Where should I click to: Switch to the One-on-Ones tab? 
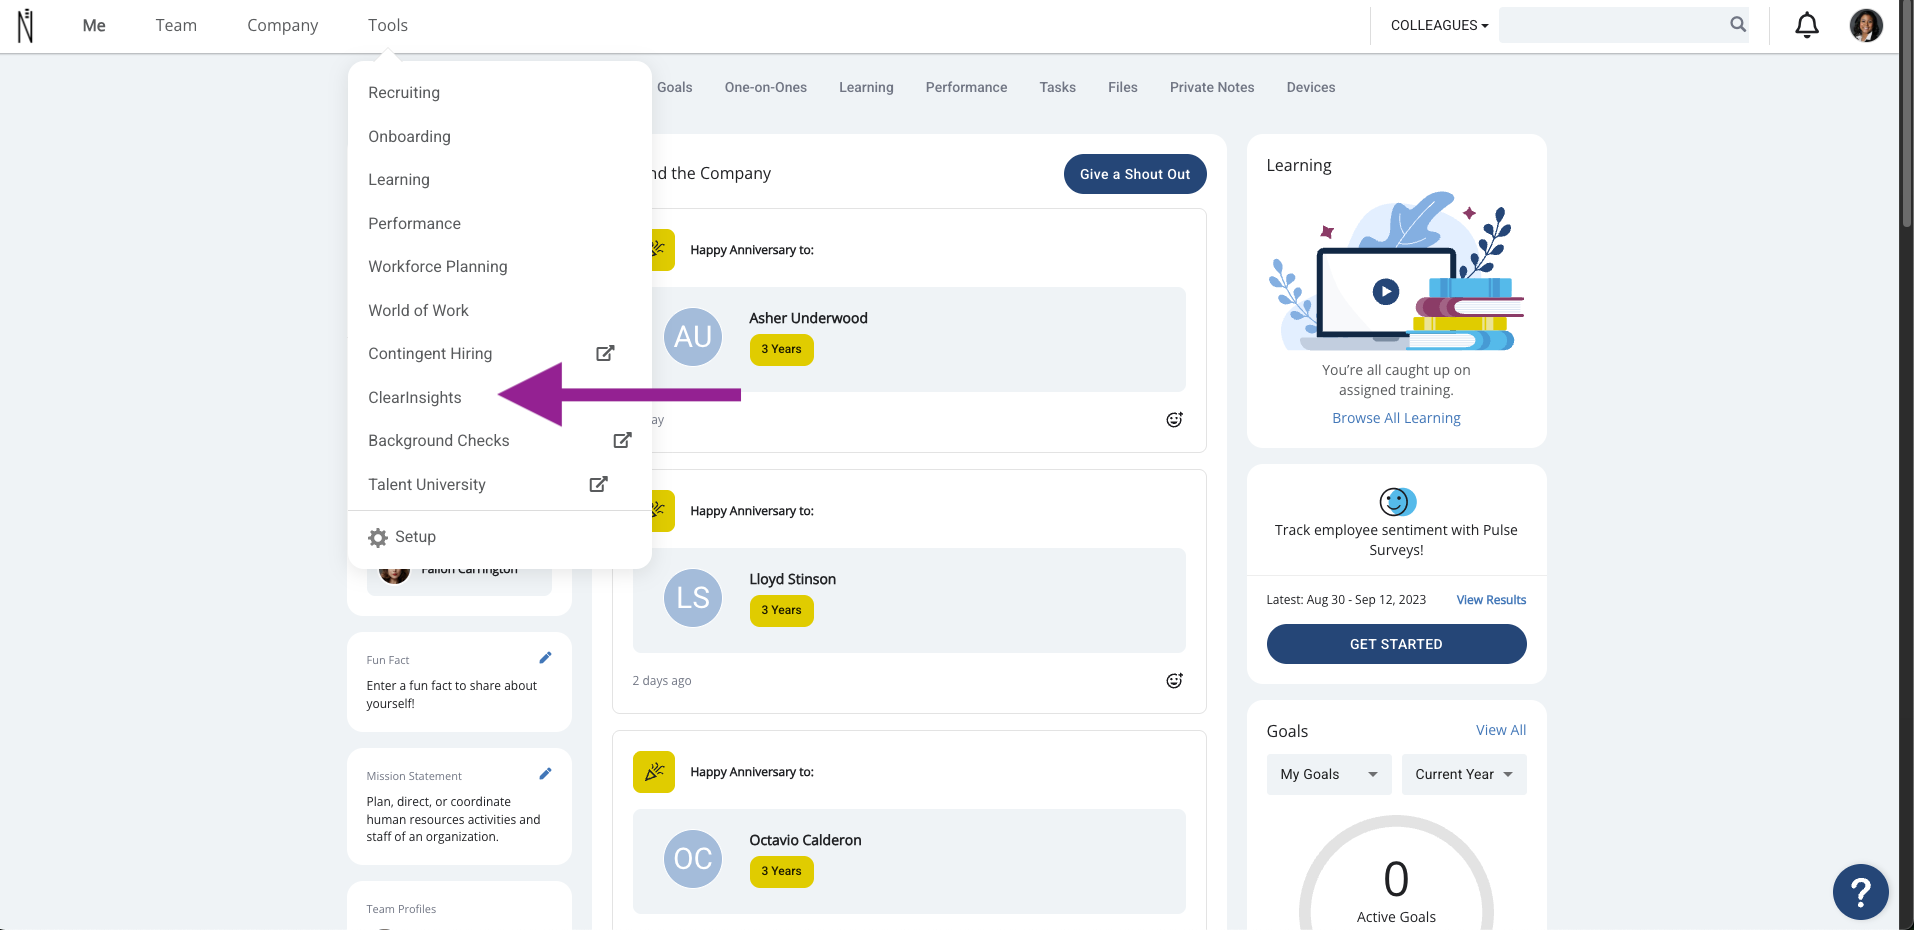click(766, 88)
